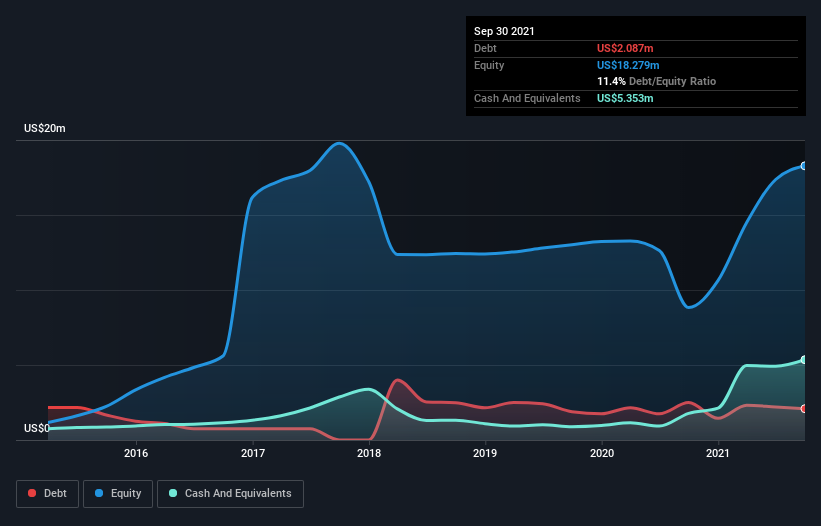This screenshot has width=821, height=526.
Task: Click the Debt row label in tooltip
Action: pos(485,48)
